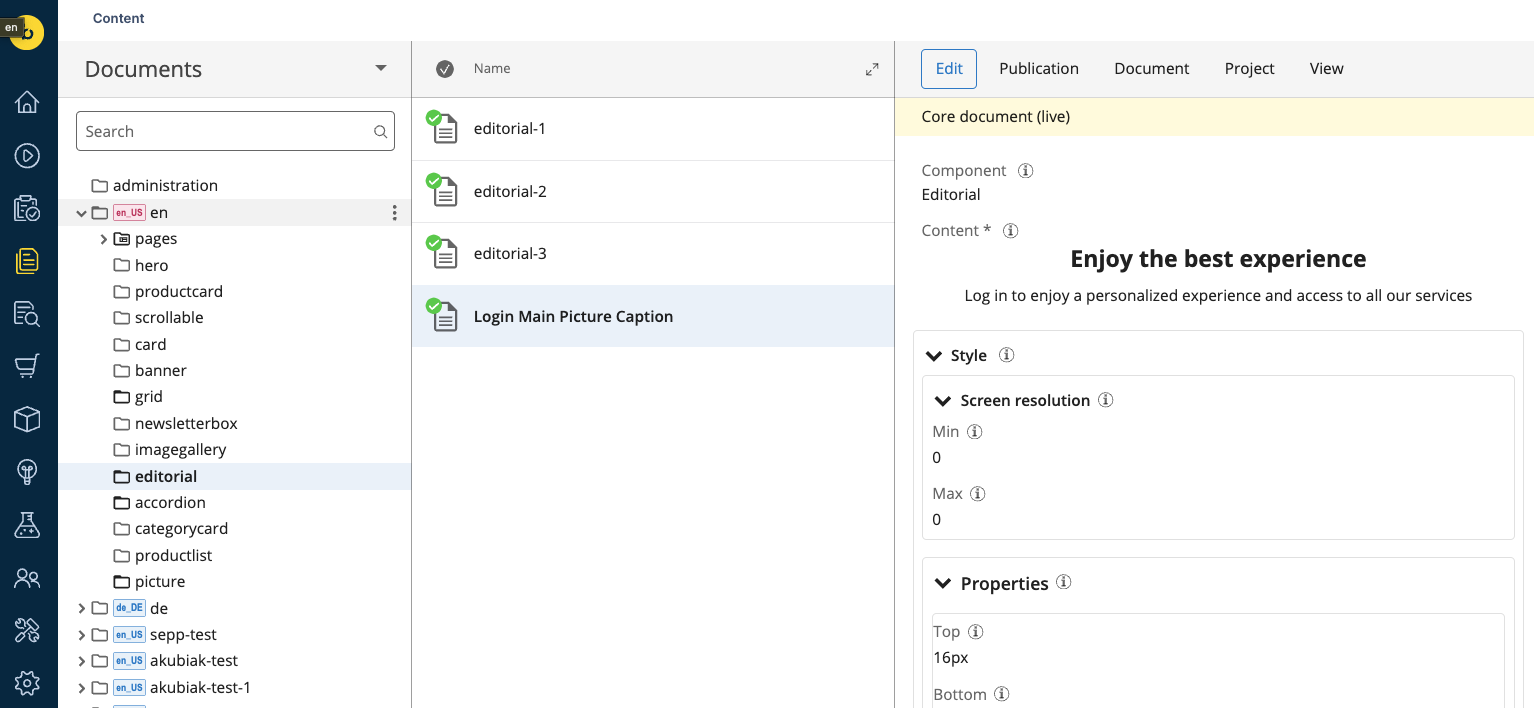Image resolution: width=1534 pixels, height=708 pixels.
Task: Click the box package sidebar icon
Action: pyautogui.click(x=27, y=419)
